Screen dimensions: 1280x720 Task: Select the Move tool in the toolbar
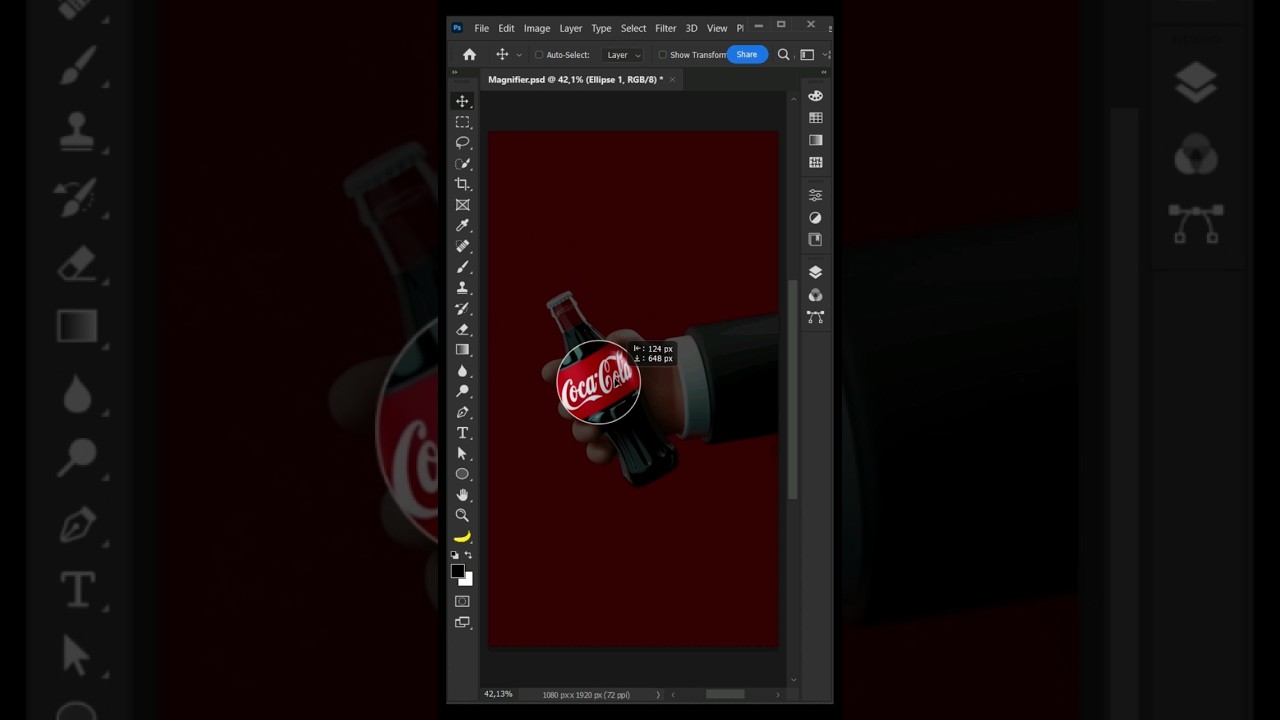[x=462, y=101]
